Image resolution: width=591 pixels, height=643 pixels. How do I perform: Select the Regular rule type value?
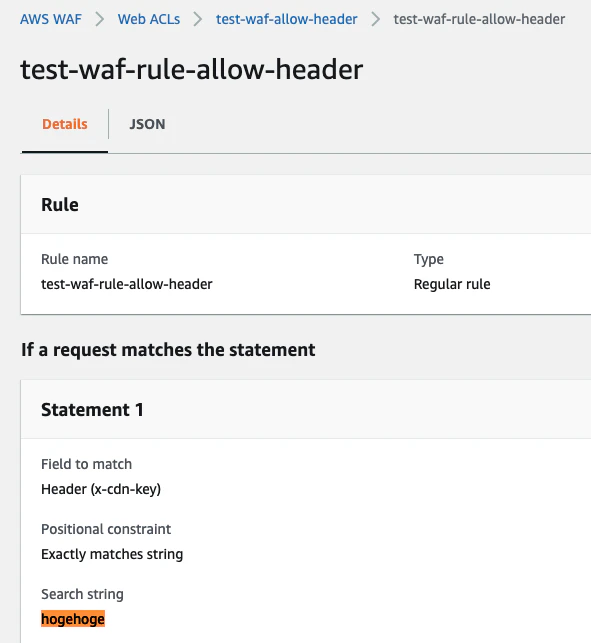(452, 284)
